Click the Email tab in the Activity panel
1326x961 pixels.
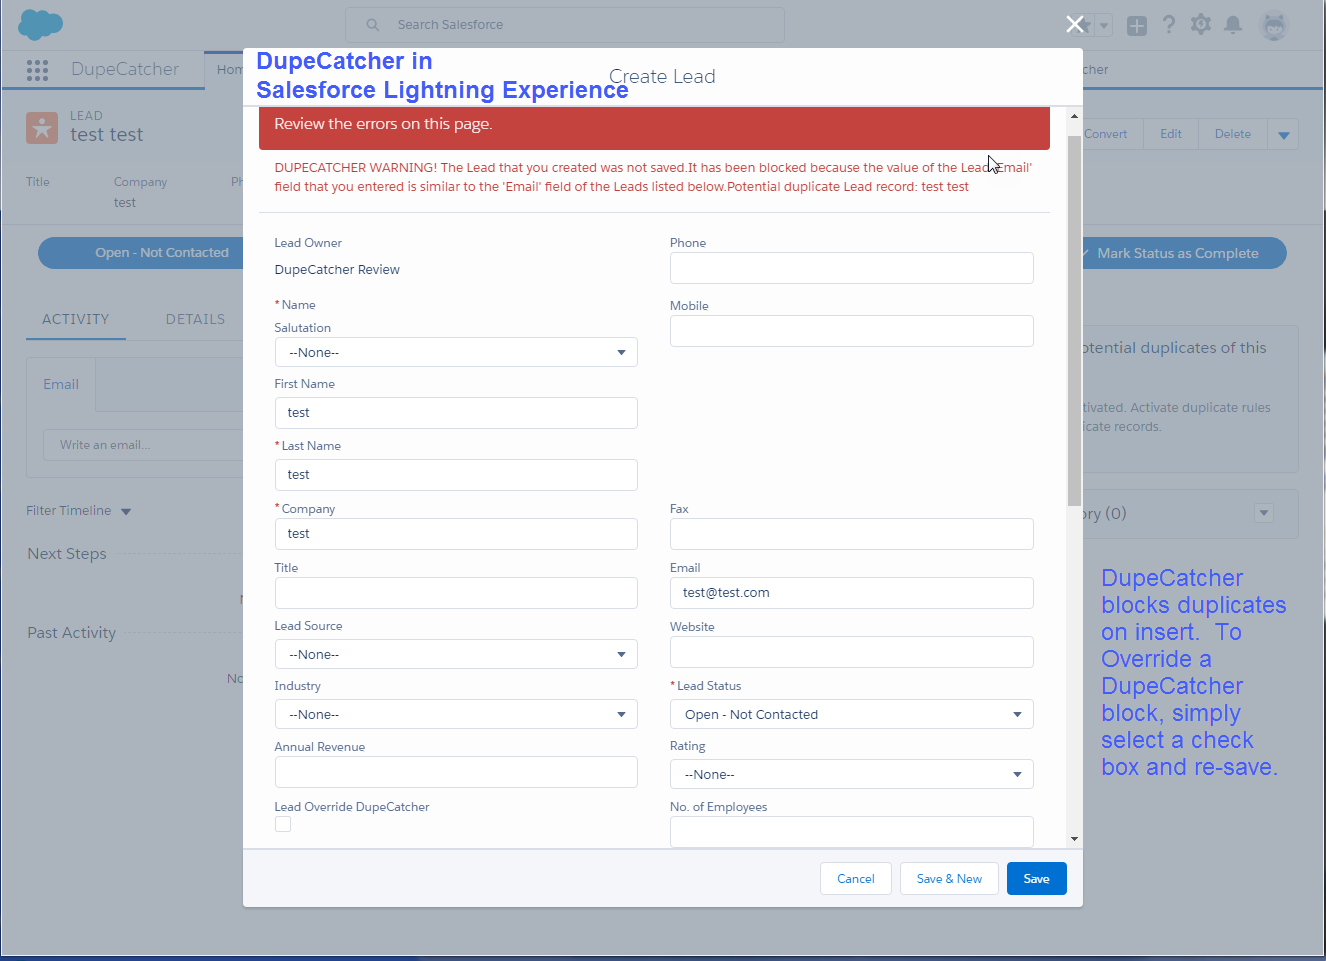coord(61,383)
